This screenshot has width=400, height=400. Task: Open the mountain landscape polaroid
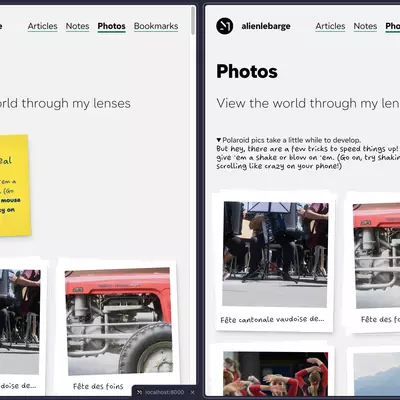(x=374, y=372)
